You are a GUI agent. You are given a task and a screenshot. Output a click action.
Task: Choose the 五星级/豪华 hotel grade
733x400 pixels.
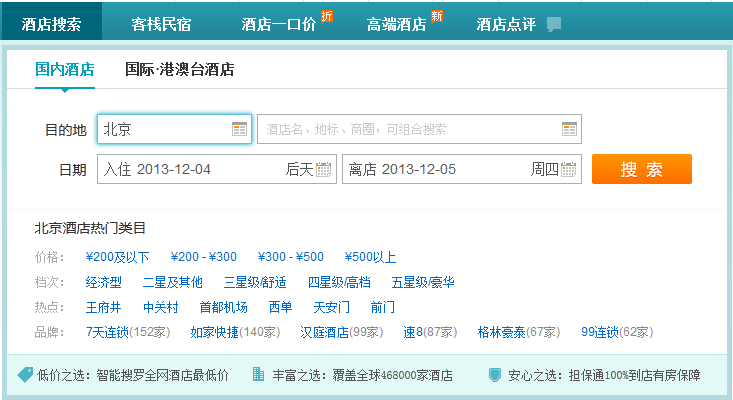[423, 282]
